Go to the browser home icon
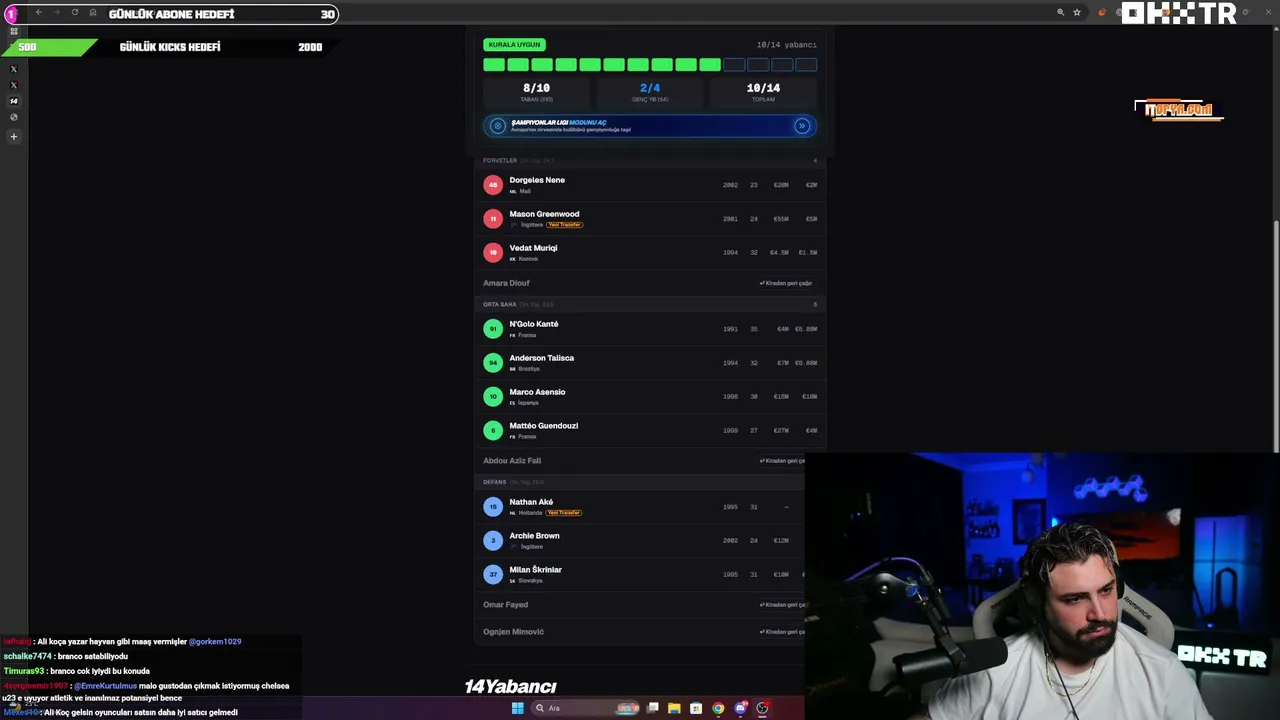 click(93, 13)
